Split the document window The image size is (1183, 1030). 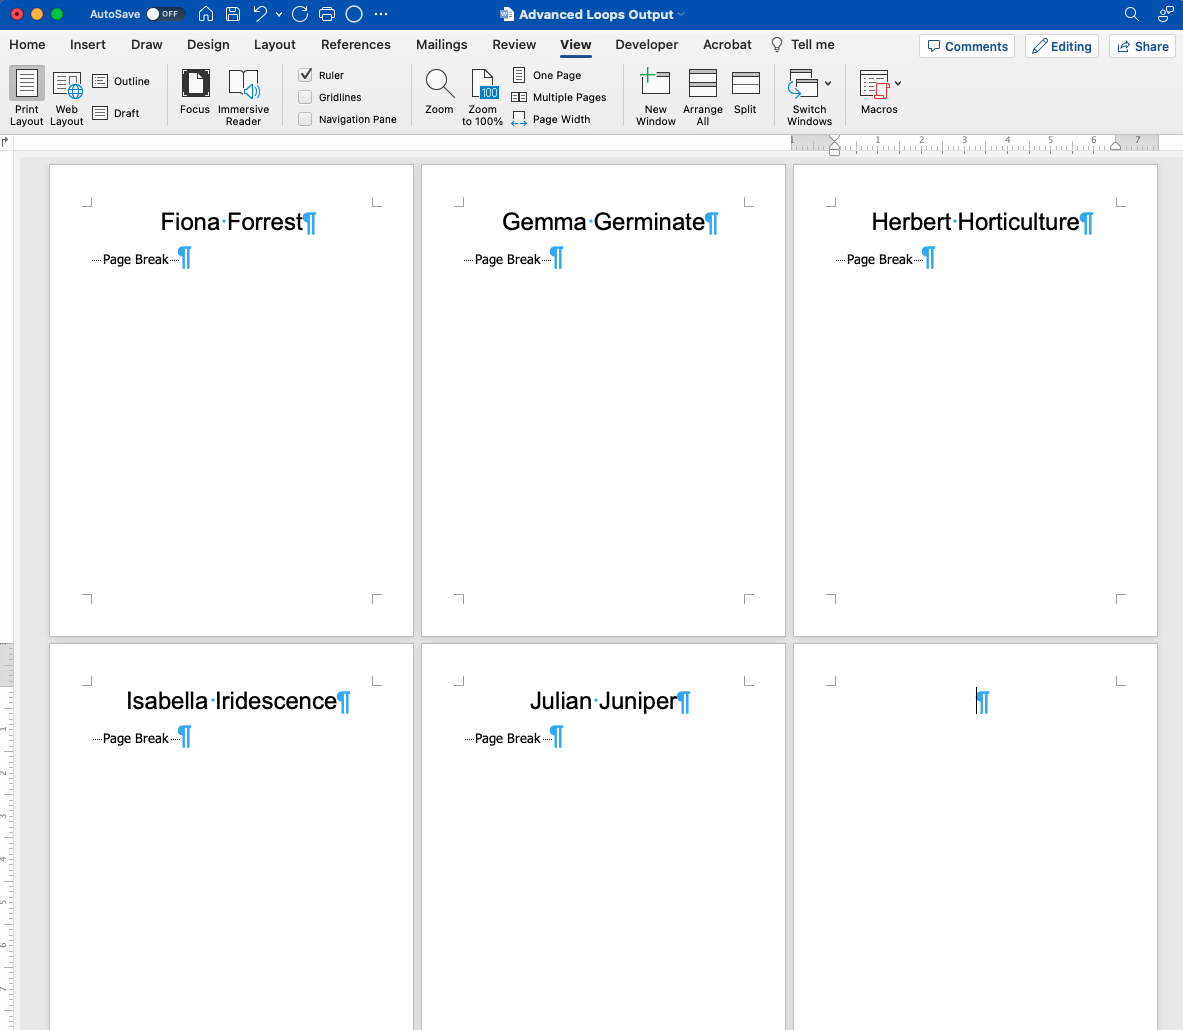pyautogui.click(x=745, y=85)
